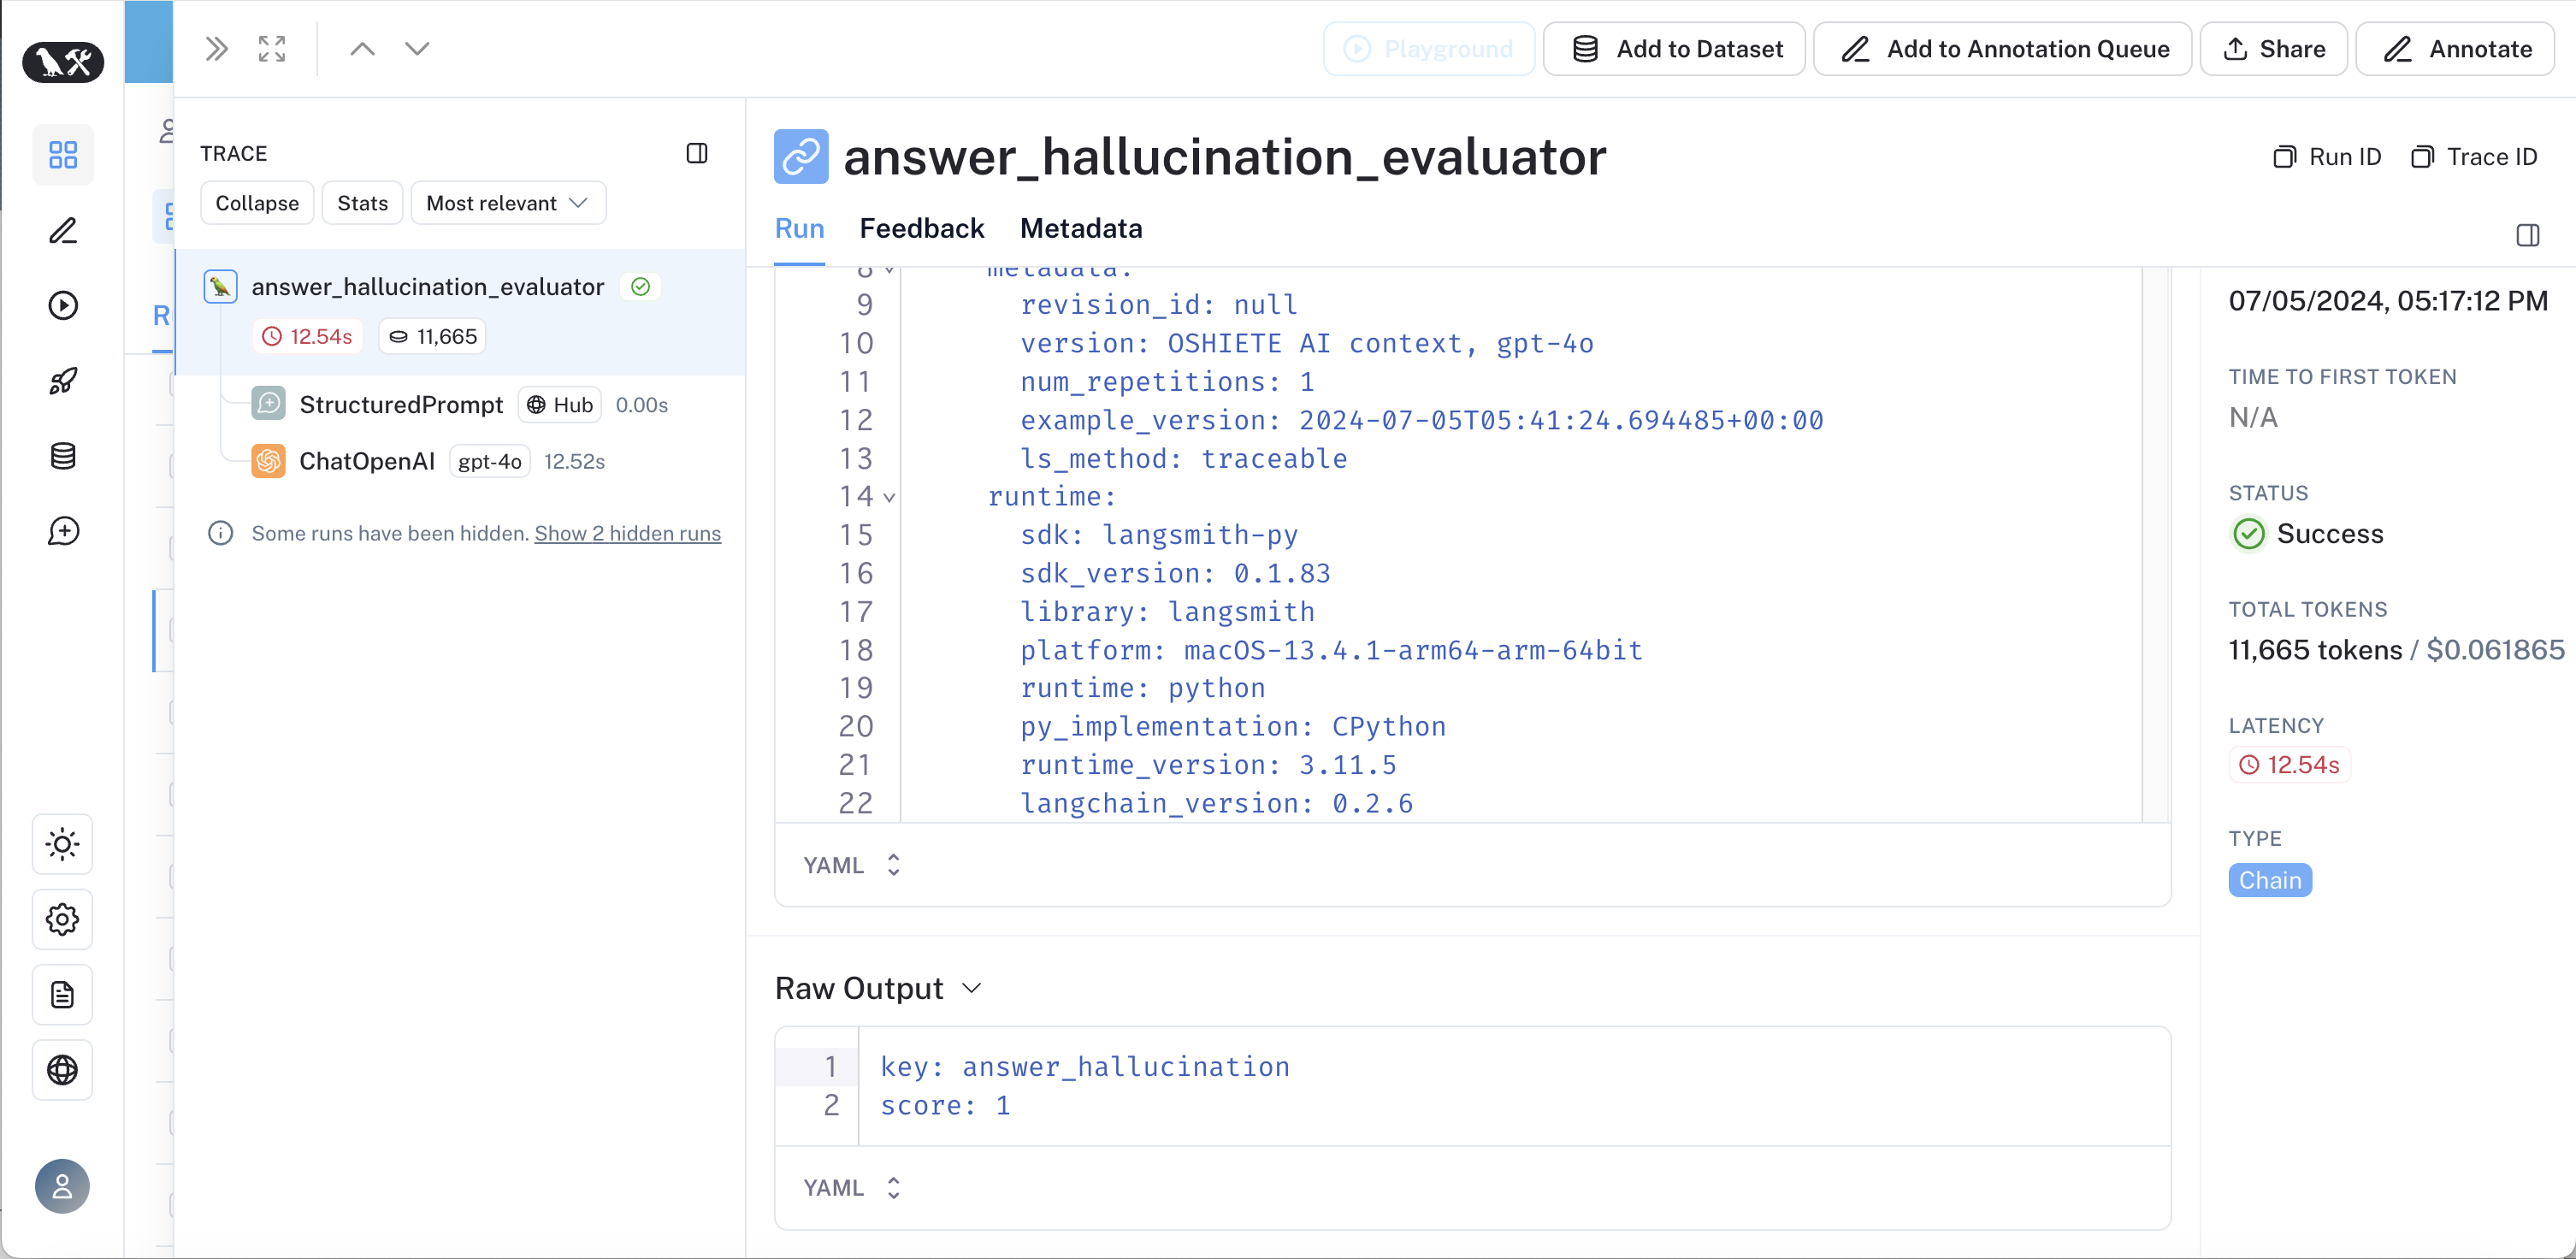
Task: Click the evaluator parrot icon in trace row
Action: (x=220, y=287)
